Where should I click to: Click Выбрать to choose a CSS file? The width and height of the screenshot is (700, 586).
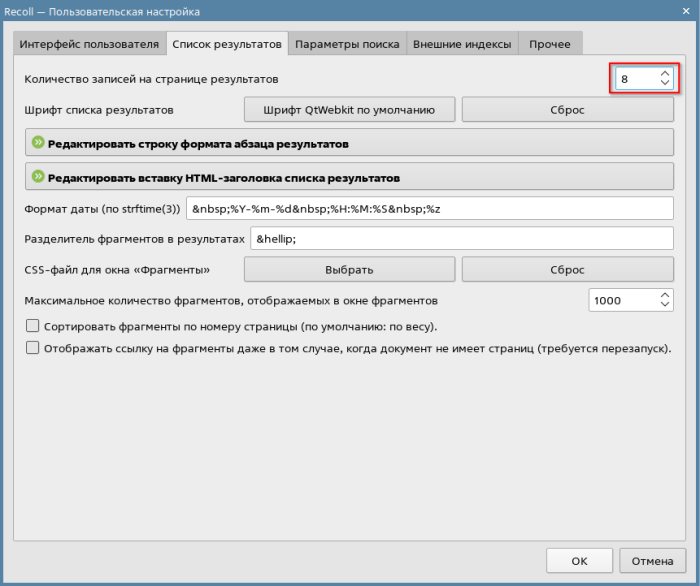point(349,270)
